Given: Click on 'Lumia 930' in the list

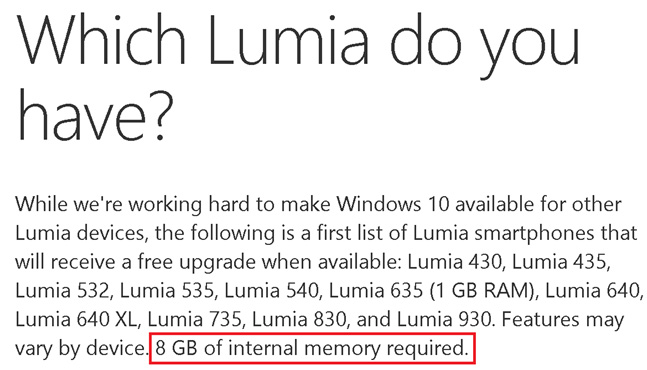Looking at the screenshot, I should (x=444, y=320).
